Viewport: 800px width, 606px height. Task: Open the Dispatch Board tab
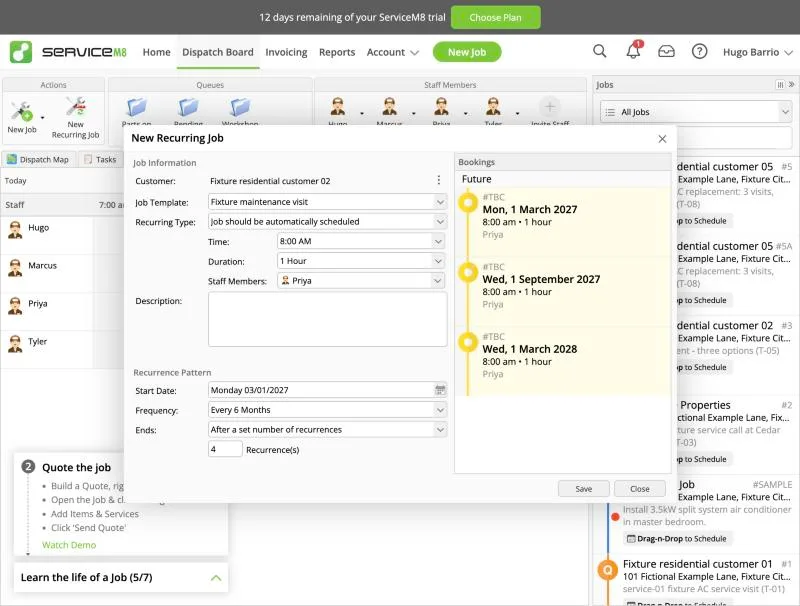pyautogui.click(x=218, y=52)
